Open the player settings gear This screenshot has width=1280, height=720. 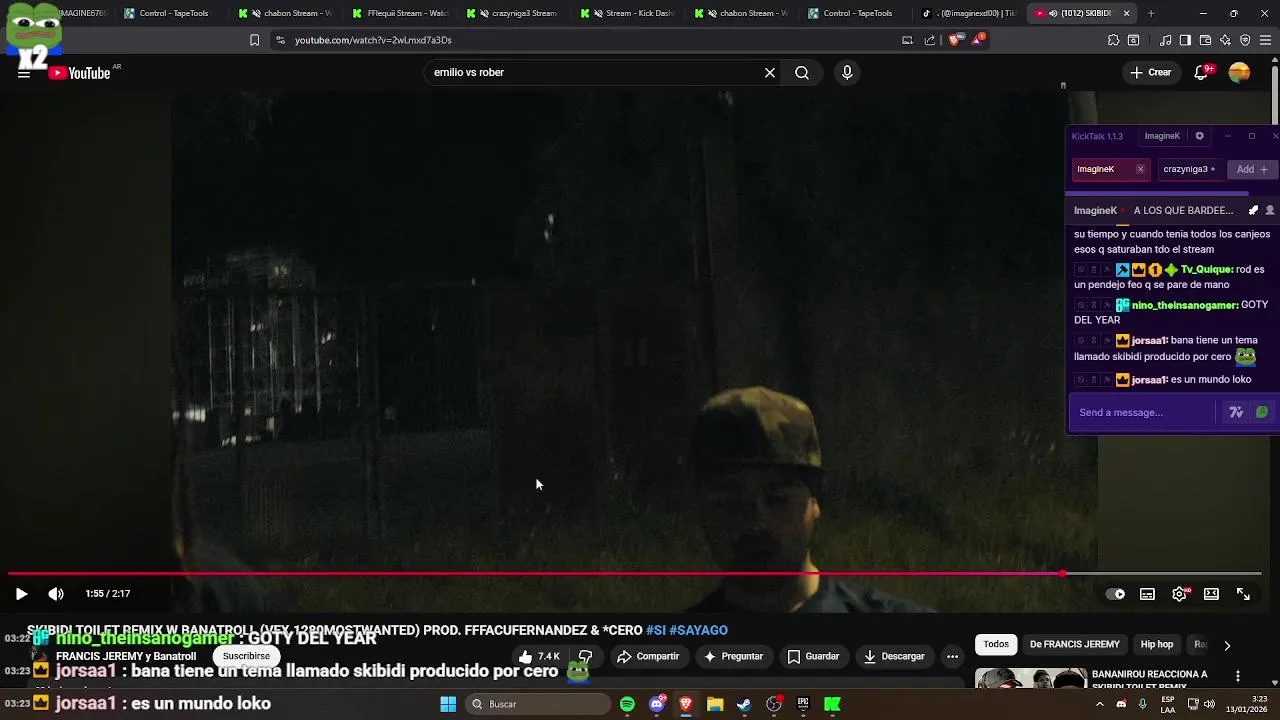point(1179,594)
